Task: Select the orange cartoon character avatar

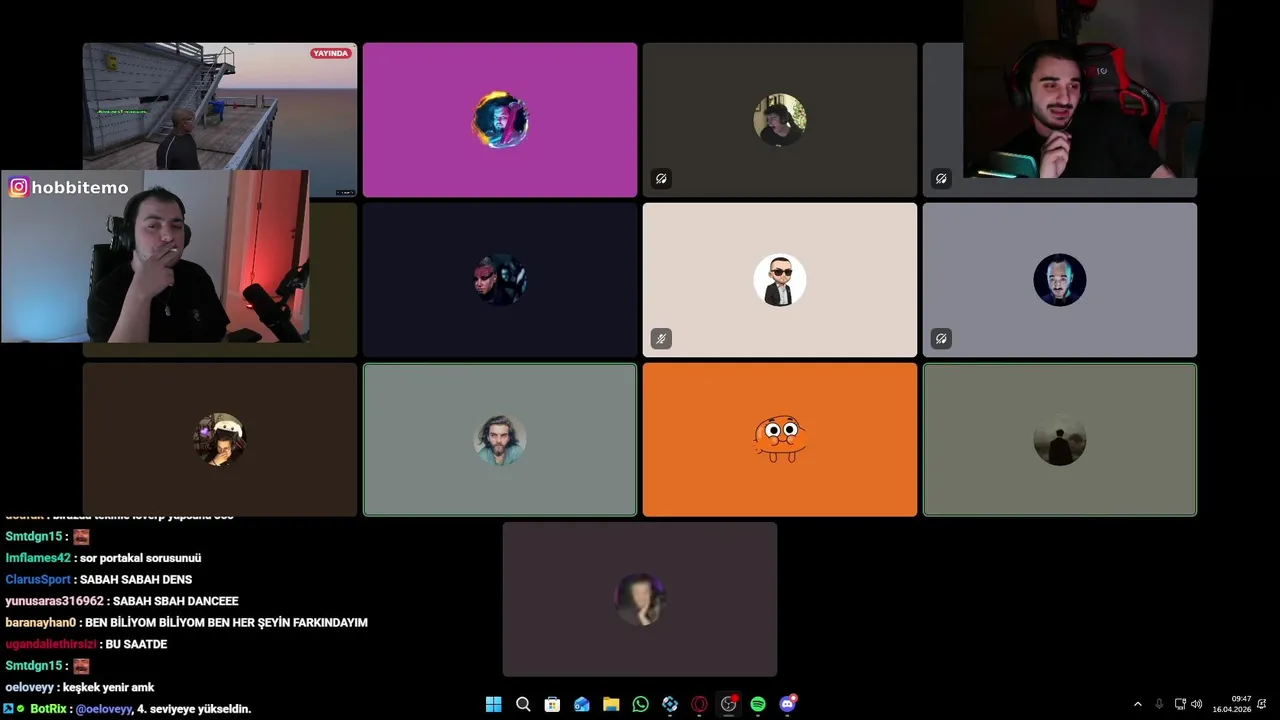Action: tap(780, 440)
